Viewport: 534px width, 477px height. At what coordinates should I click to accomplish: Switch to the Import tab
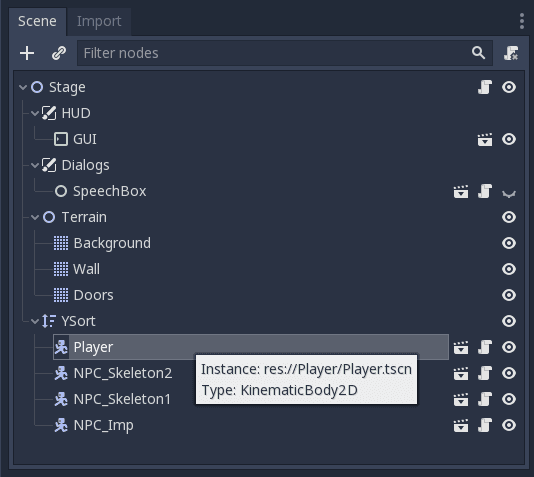pyautogui.click(x=99, y=21)
